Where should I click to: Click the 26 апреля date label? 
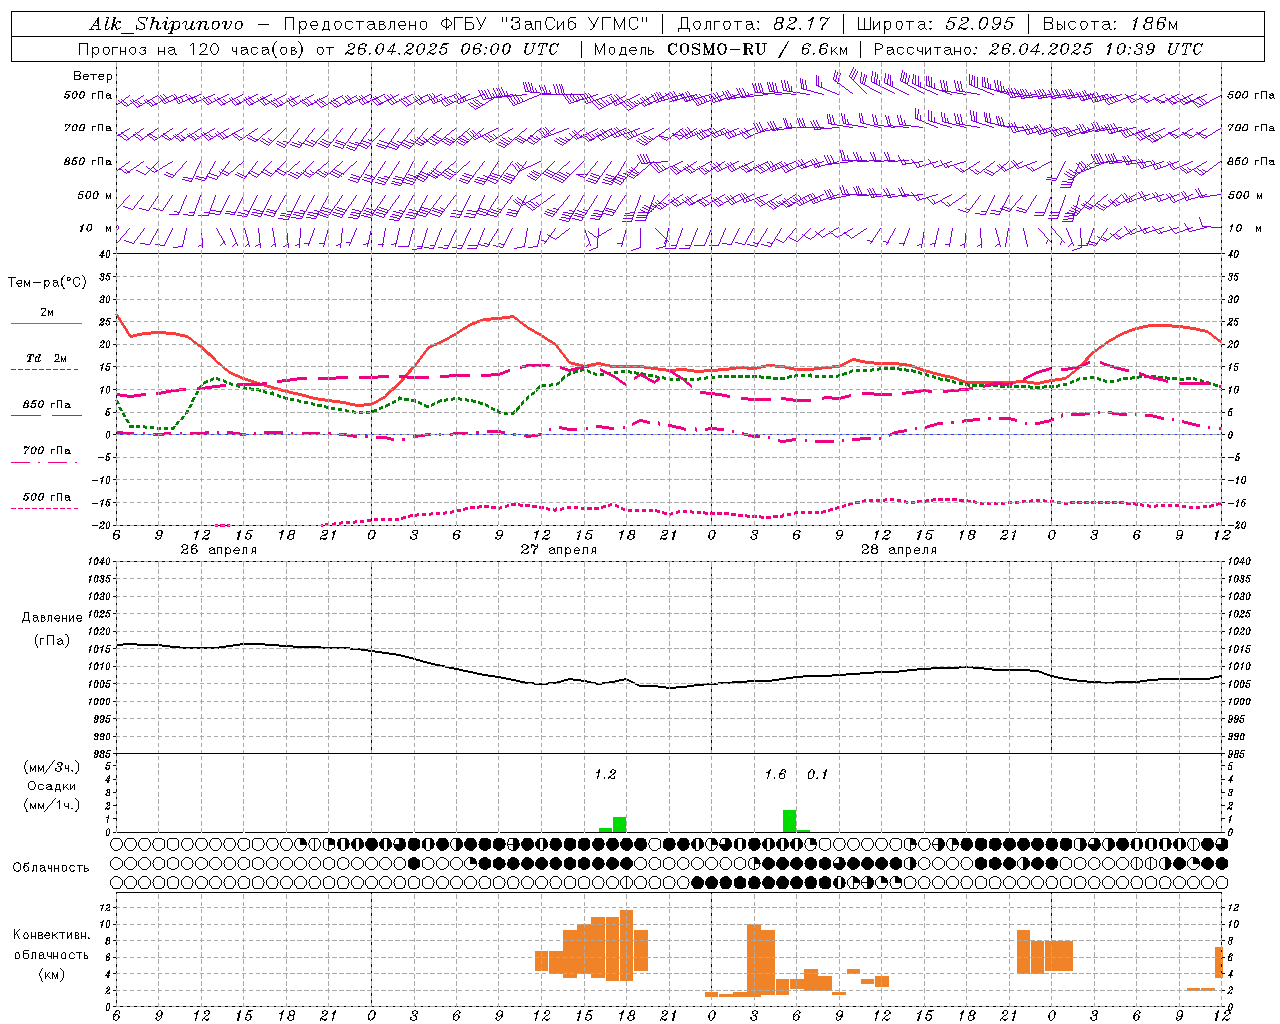click(x=218, y=549)
